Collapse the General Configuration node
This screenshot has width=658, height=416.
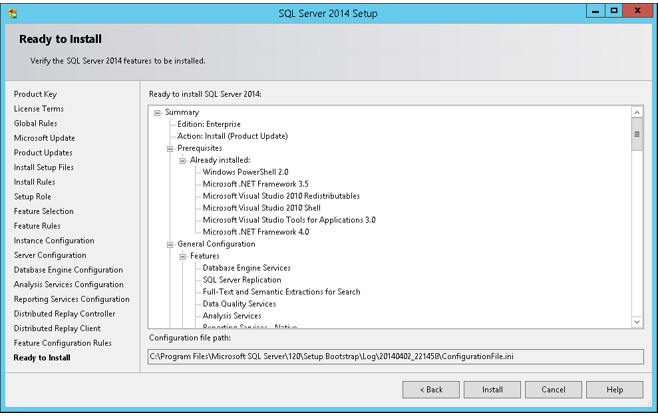(x=170, y=245)
